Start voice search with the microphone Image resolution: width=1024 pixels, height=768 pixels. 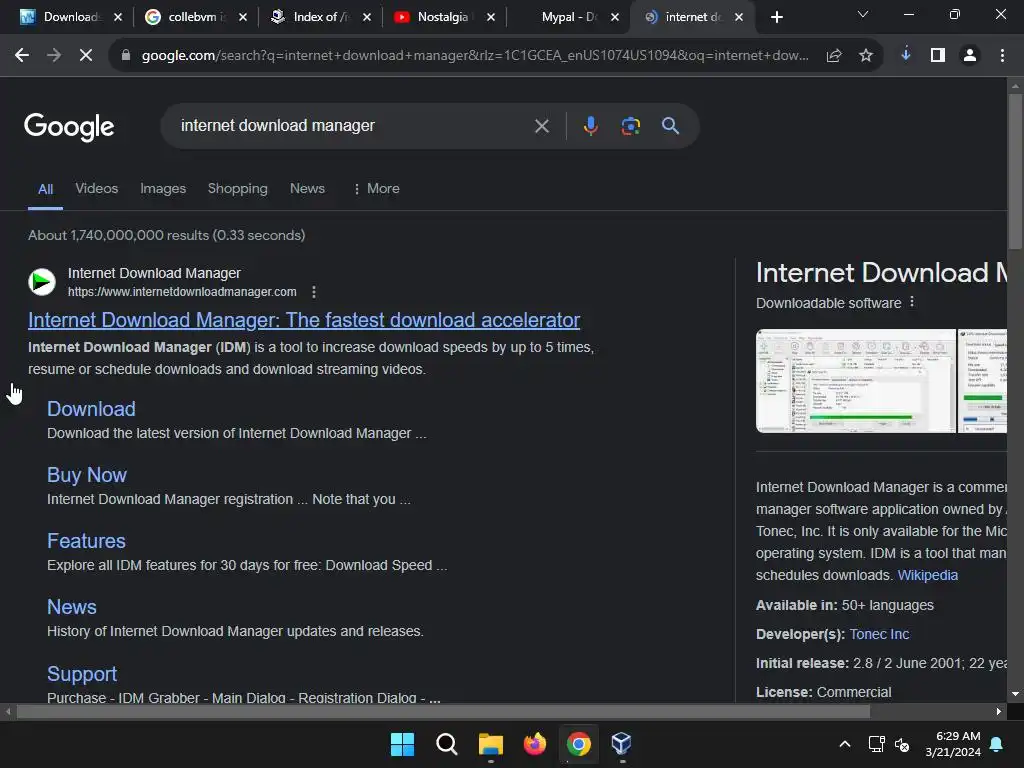(x=590, y=125)
